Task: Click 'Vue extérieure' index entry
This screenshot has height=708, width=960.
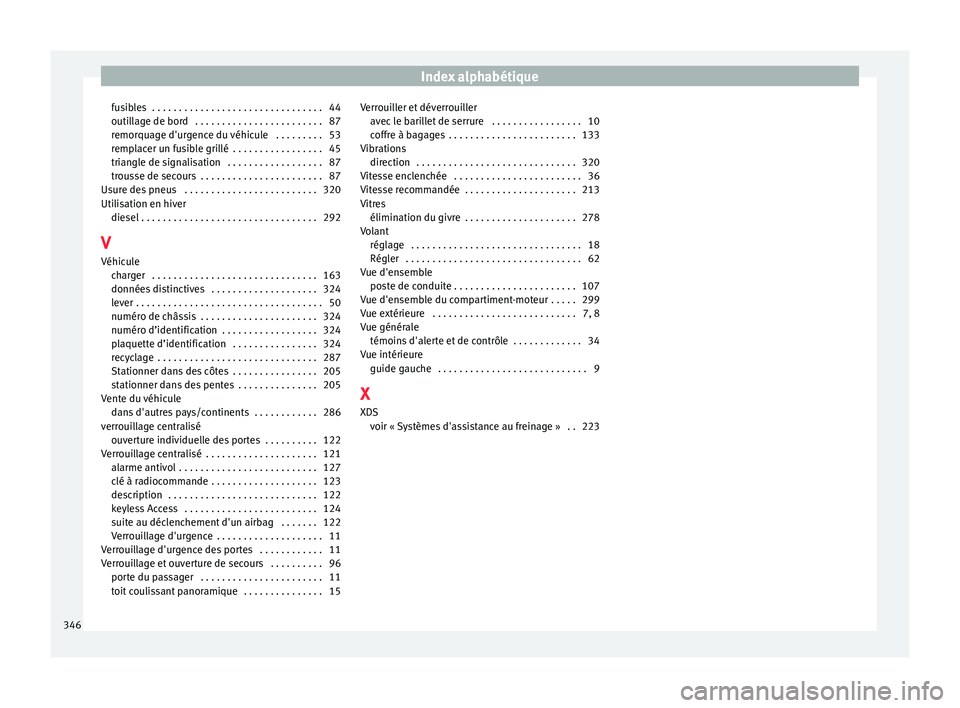Action: coord(480,314)
